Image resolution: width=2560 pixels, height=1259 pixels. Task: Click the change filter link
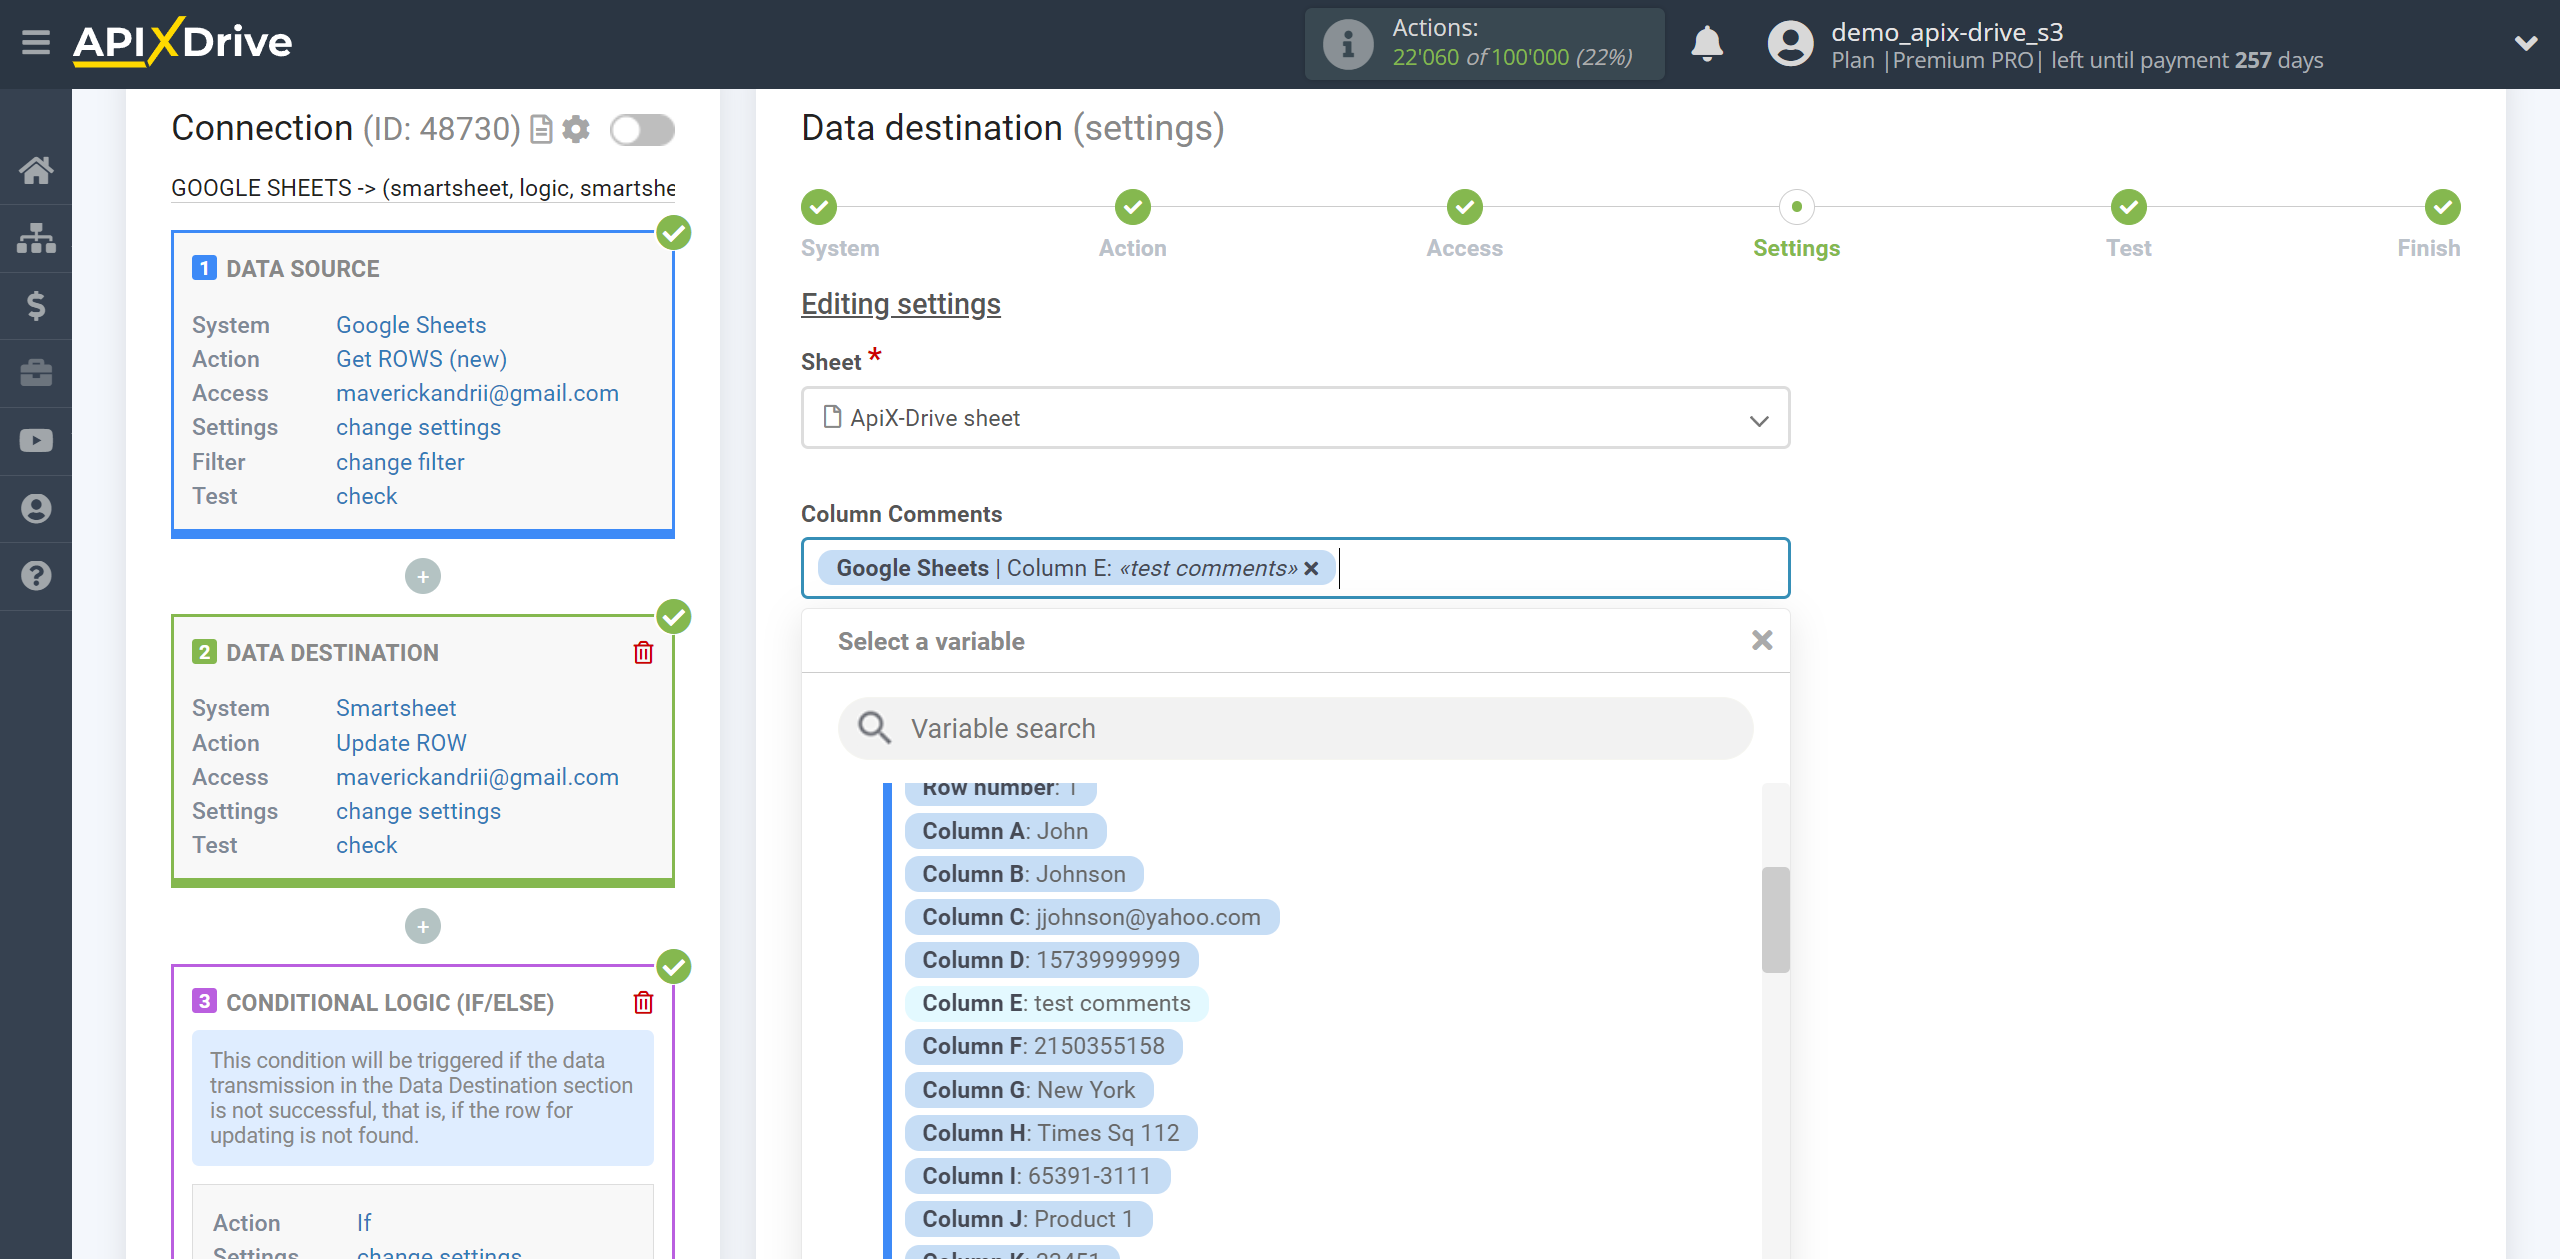pos(400,462)
